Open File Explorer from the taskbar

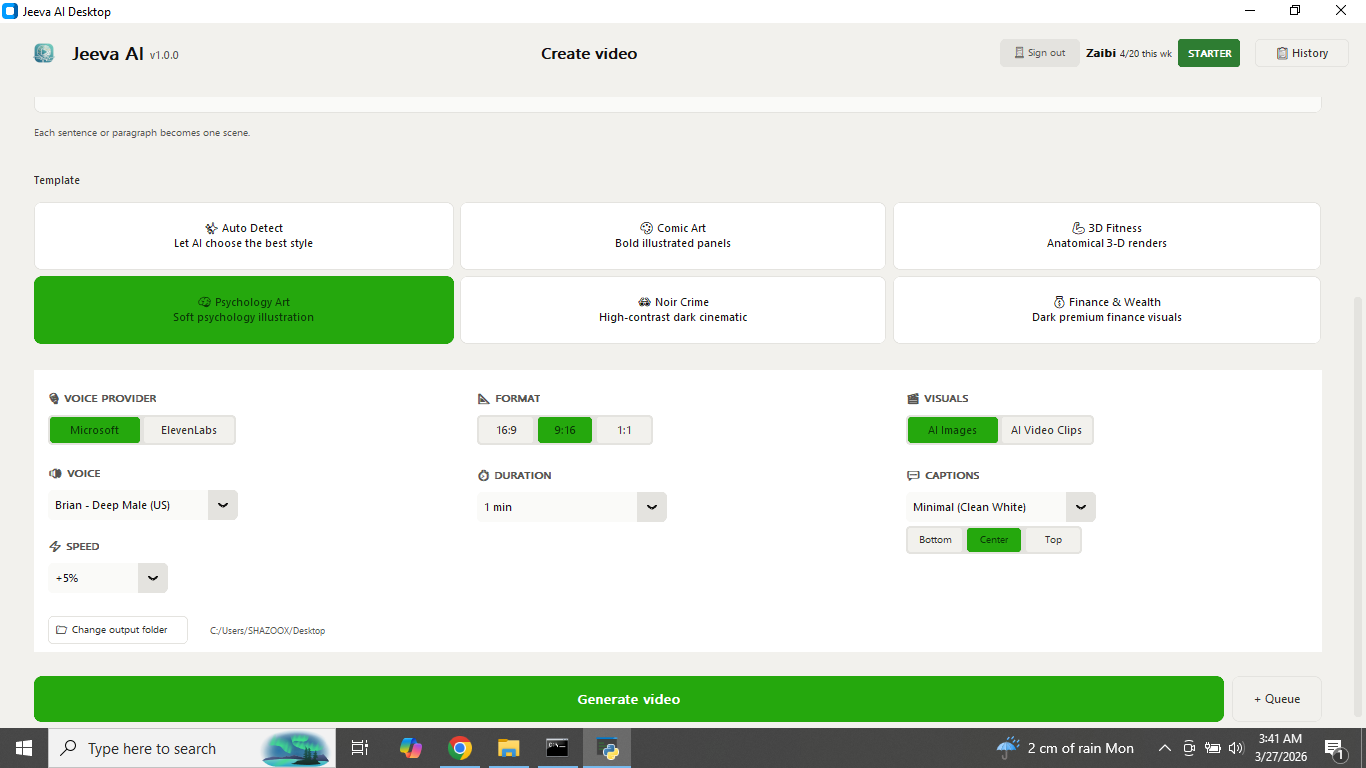pyautogui.click(x=509, y=748)
